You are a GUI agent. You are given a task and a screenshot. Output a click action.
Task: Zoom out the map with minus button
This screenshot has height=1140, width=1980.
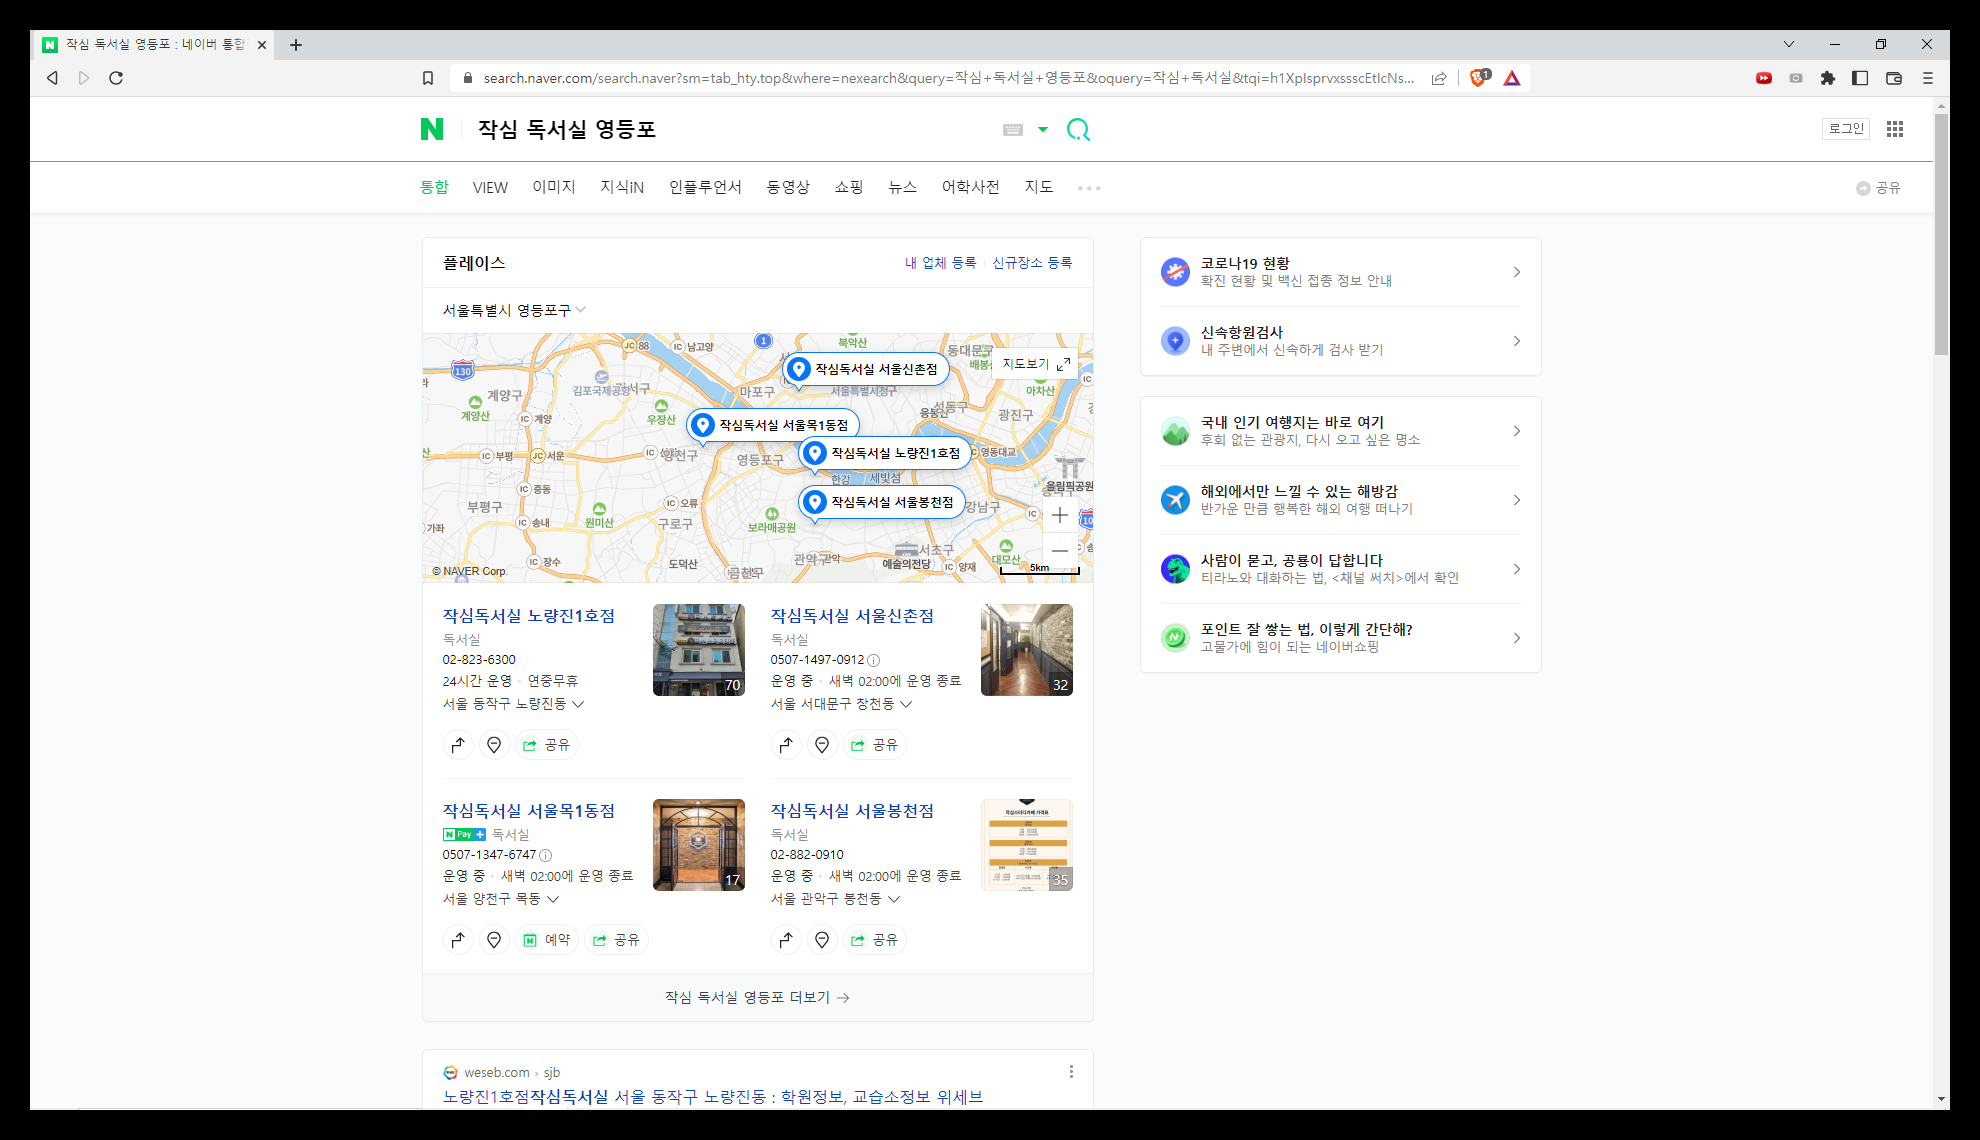pos(1060,551)
